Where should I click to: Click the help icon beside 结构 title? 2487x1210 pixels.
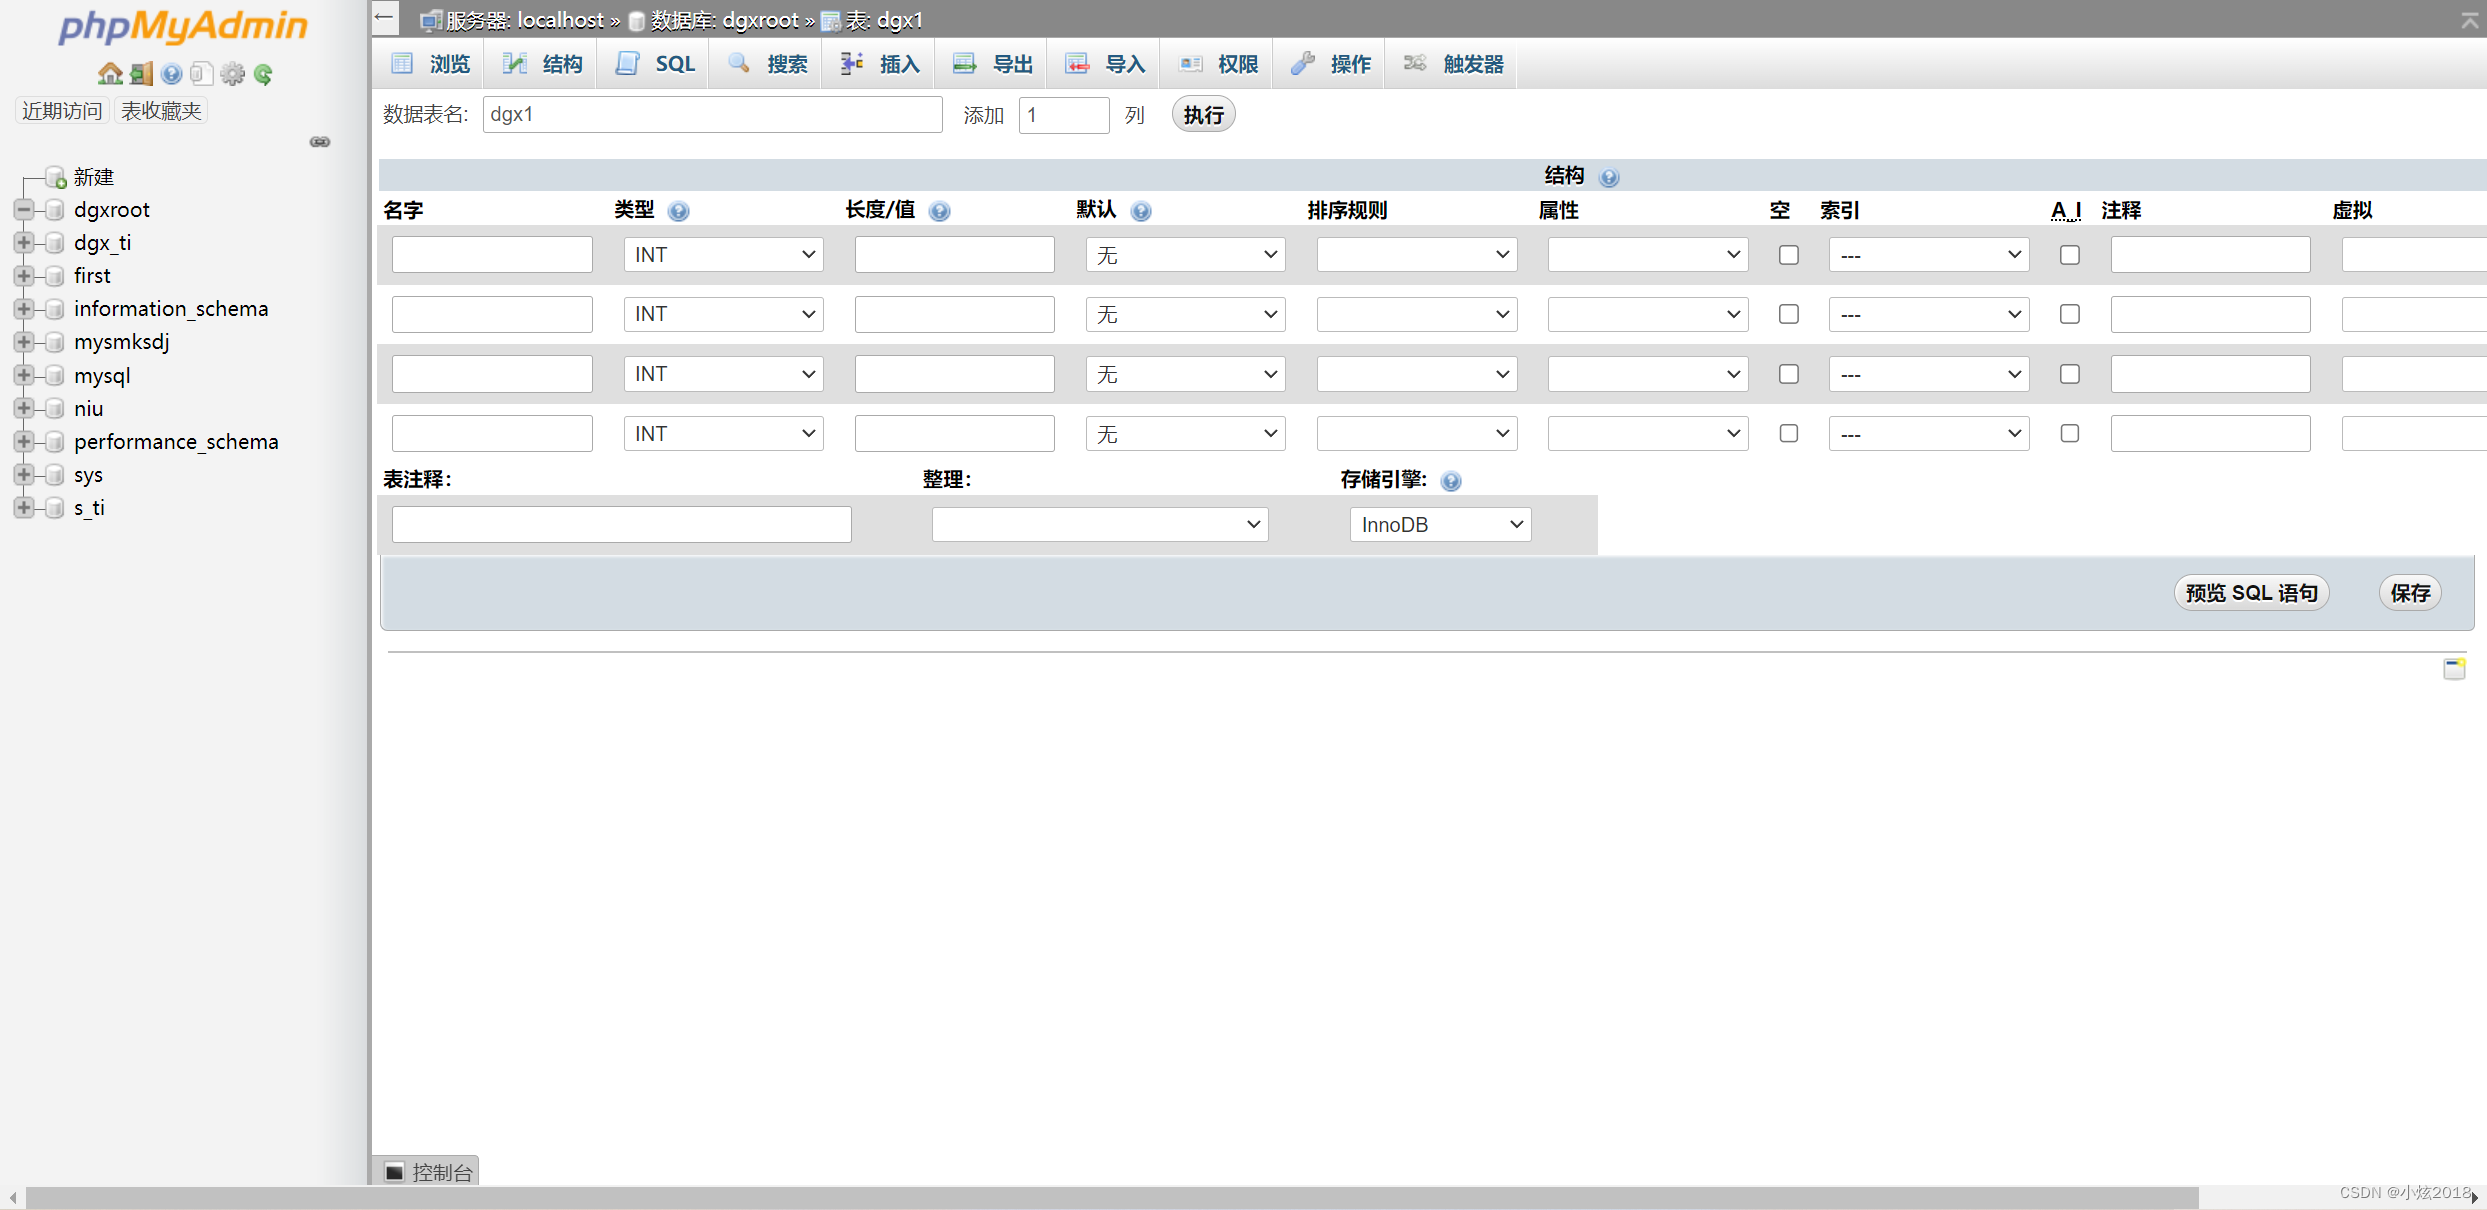coord(1609,177)
